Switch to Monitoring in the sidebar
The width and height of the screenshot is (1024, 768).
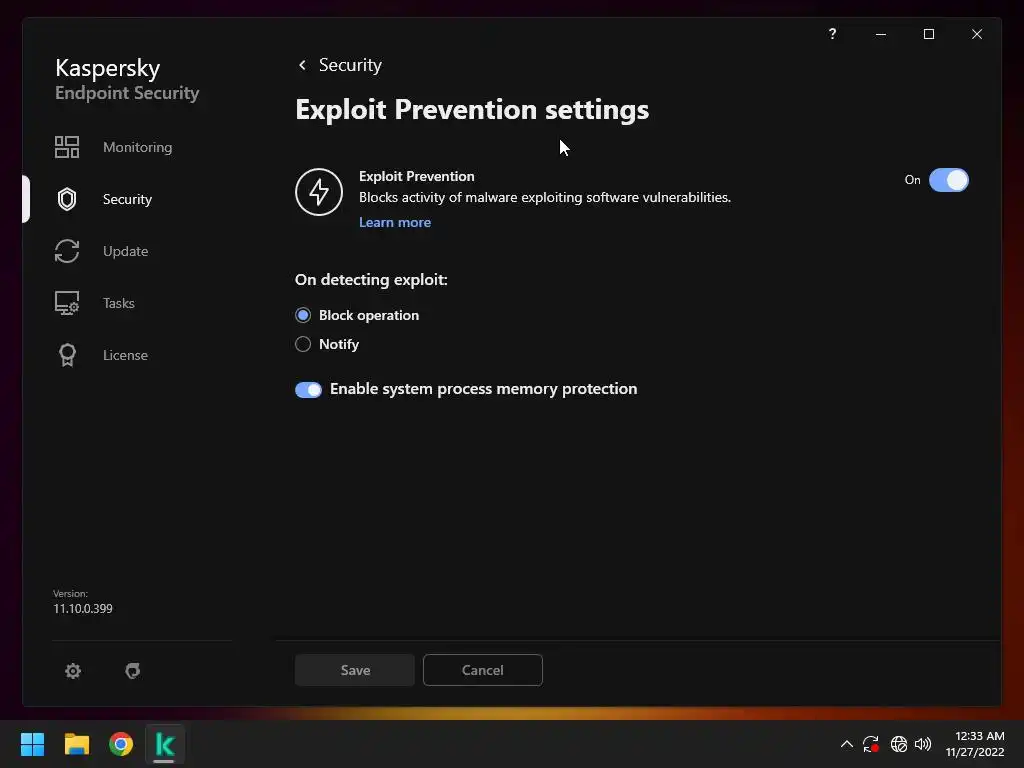click(x=137, y=147)
